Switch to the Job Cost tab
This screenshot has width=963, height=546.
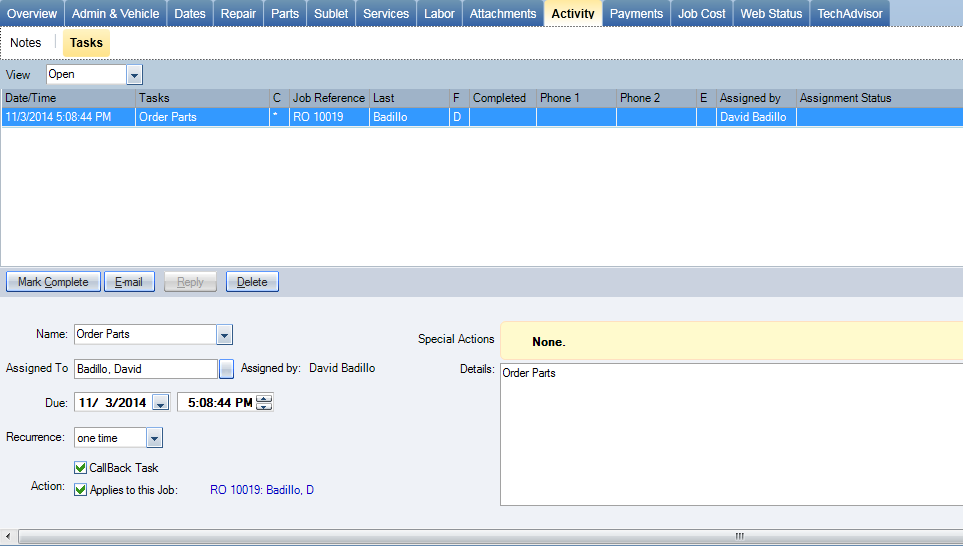pos(701,14)
